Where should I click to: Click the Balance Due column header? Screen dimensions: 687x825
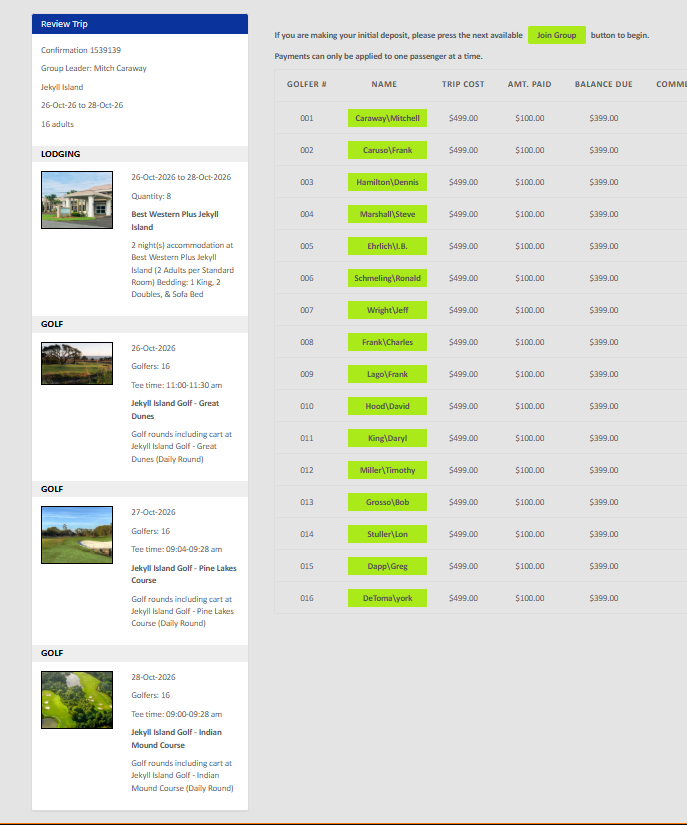[x=603, y=84]
